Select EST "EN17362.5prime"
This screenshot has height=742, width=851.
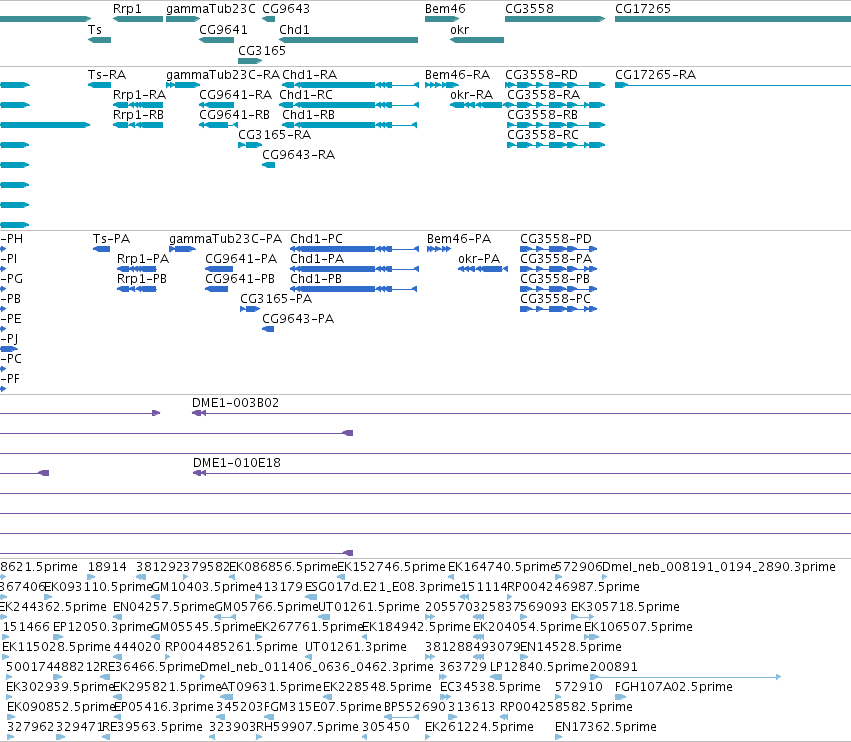(606, 727)
